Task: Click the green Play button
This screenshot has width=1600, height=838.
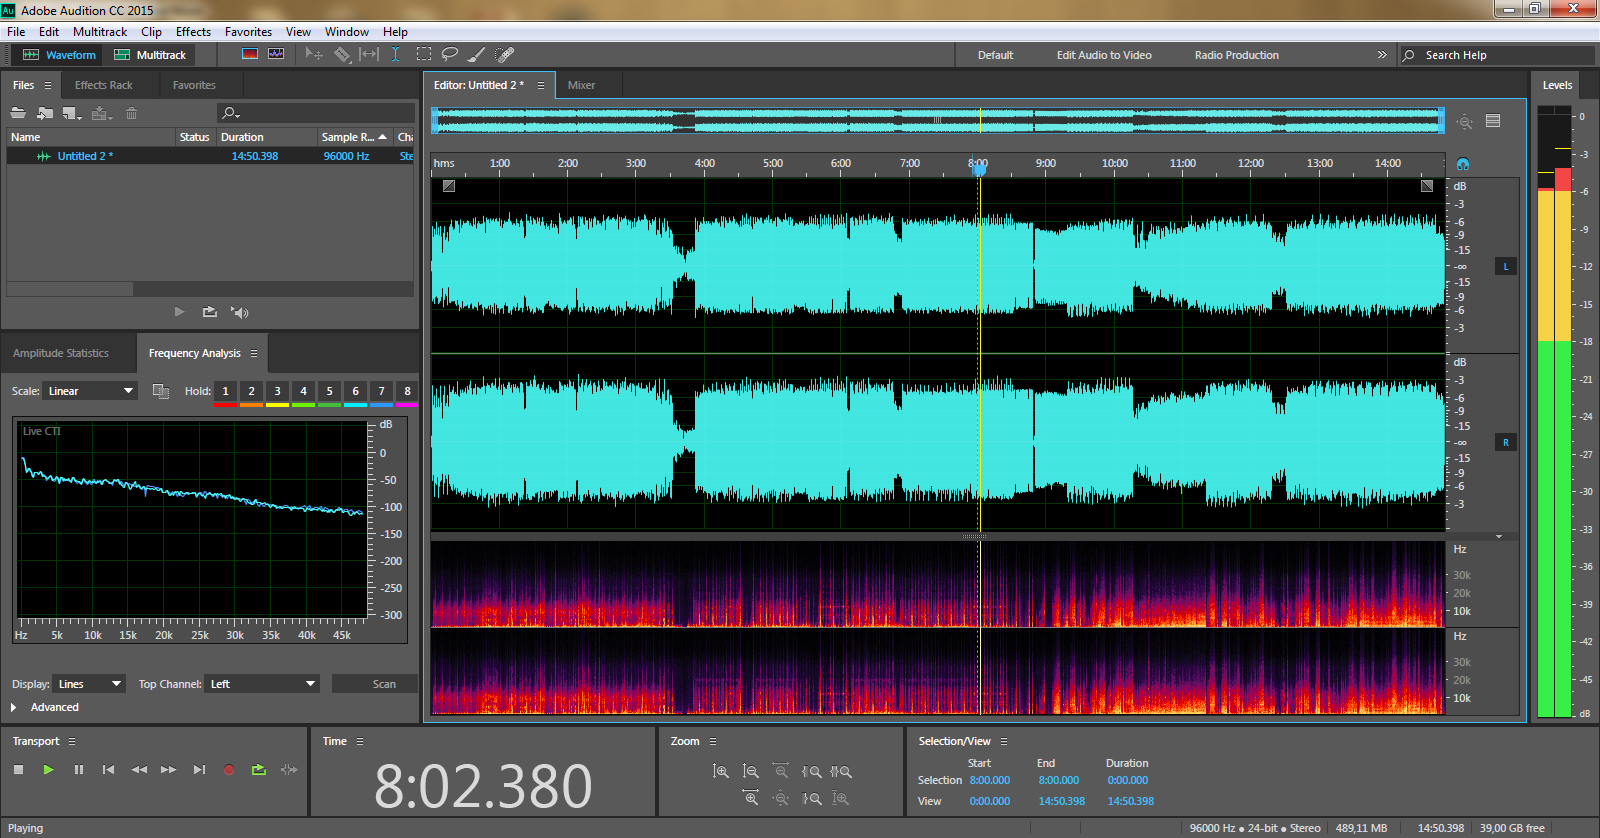Action: (x=48, y=769)
